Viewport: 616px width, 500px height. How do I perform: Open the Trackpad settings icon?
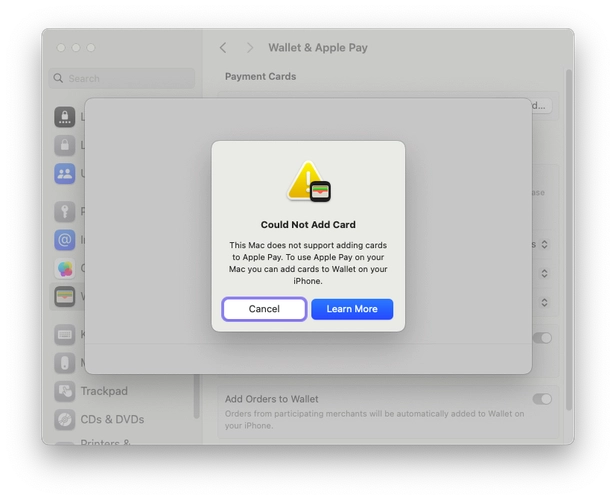coord(65,391)
